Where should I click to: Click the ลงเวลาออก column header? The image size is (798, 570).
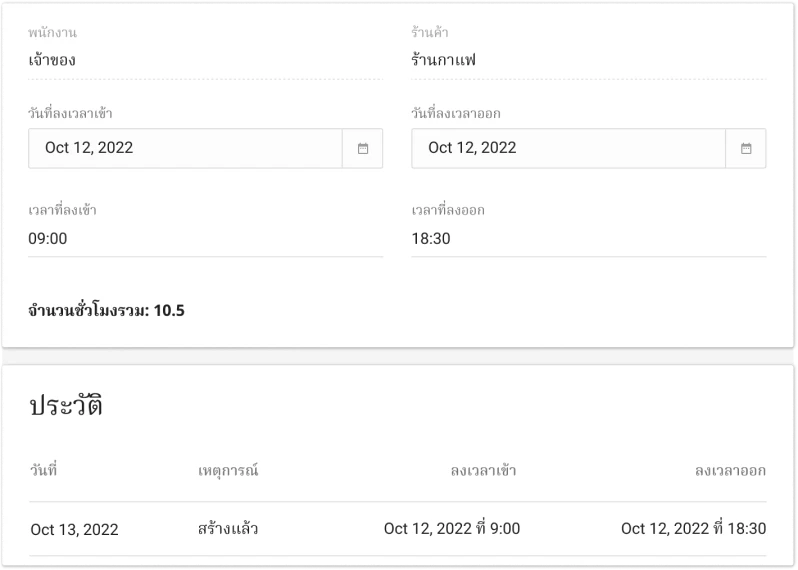(730, 470)
